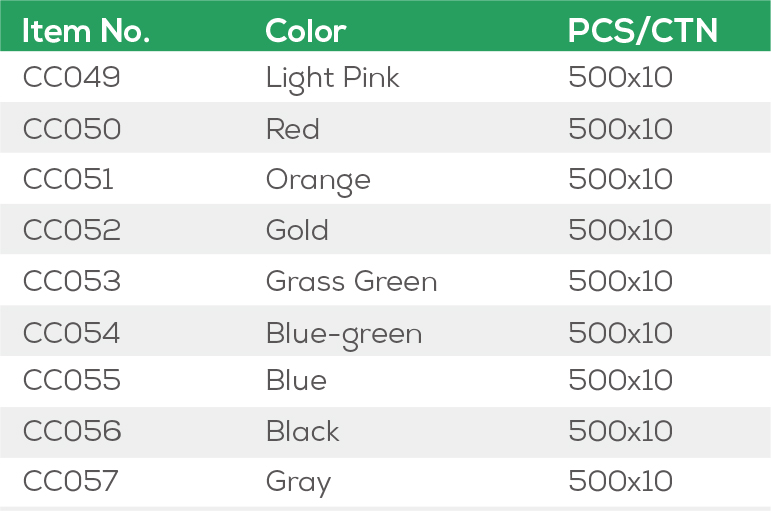
Task: Click item number CC053
Action: click(x=72, y=281)
